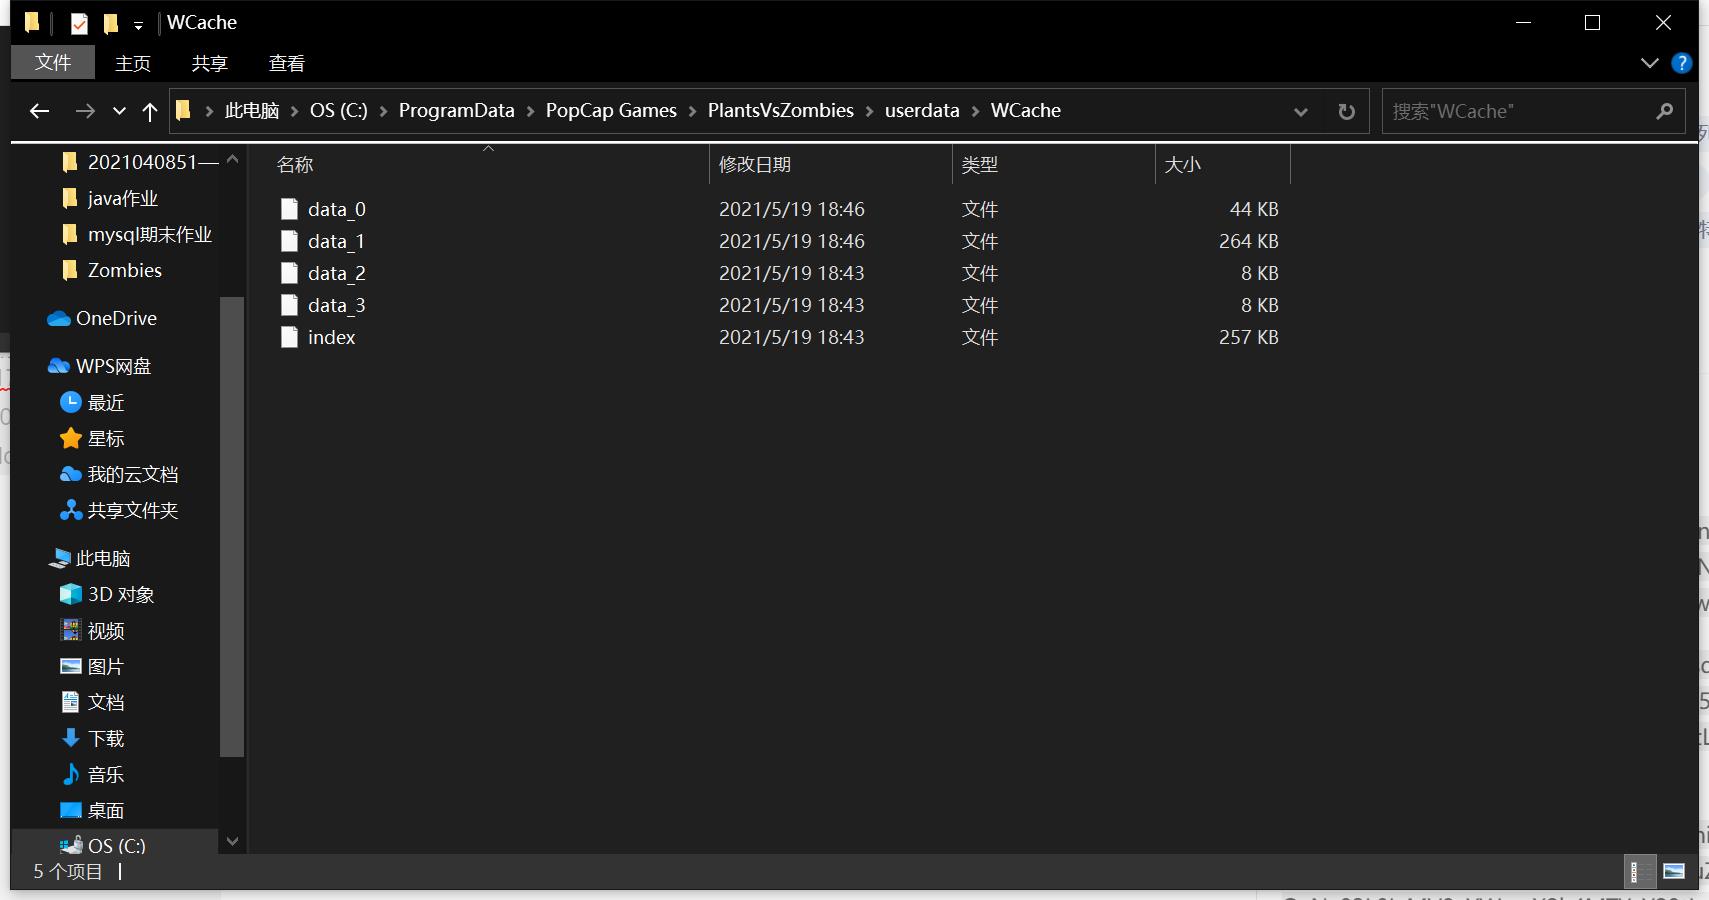Viewport: 1709px width, 900px height.
Task: Switch to the 查看 ribbon tab
Action: (286, 63)
